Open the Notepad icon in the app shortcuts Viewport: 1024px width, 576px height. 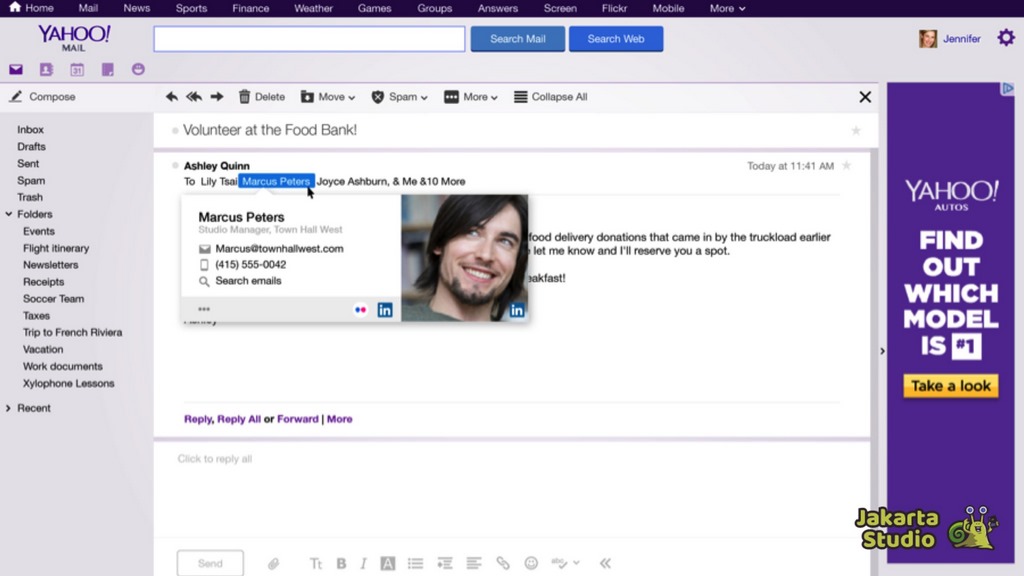(108, 69)
